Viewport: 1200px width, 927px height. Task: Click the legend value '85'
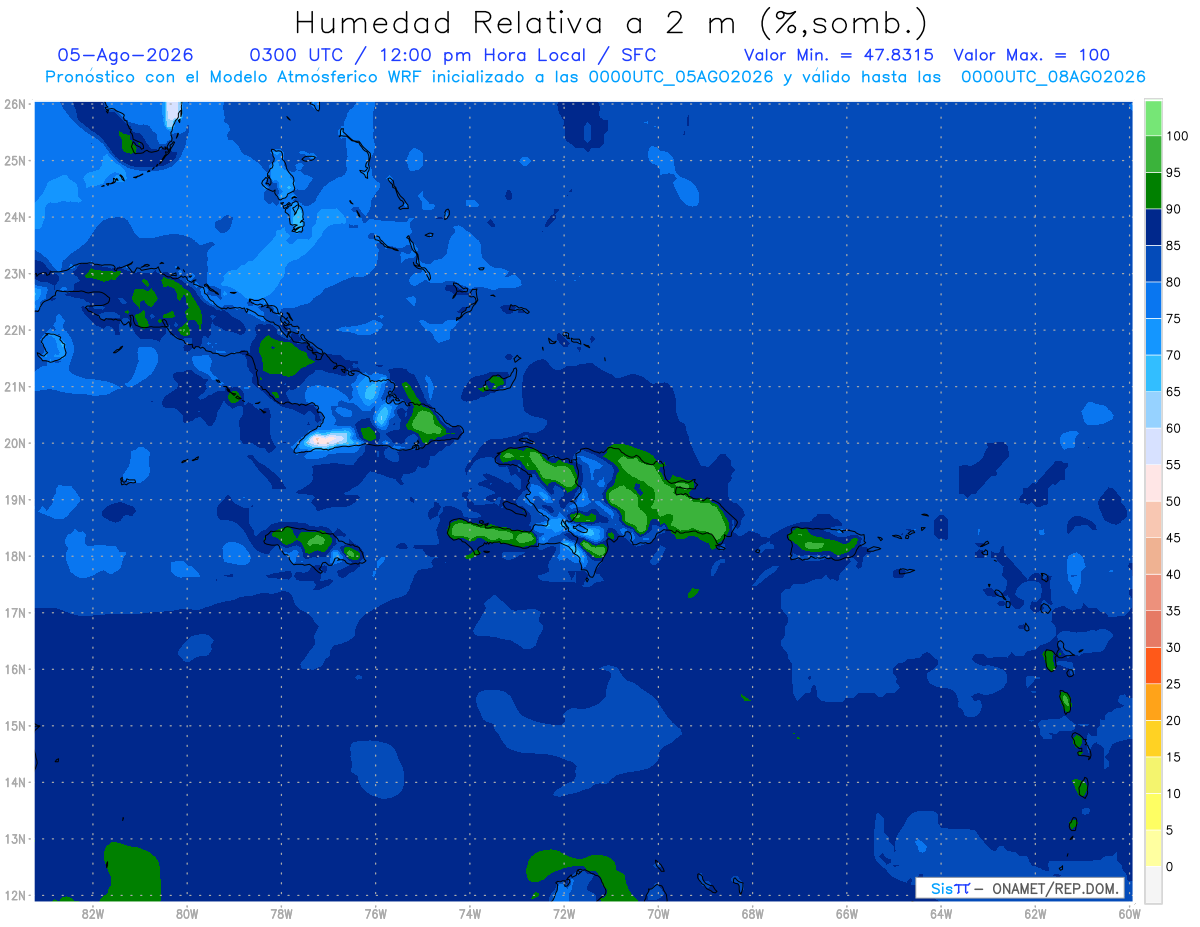(x=1173, y=246)
